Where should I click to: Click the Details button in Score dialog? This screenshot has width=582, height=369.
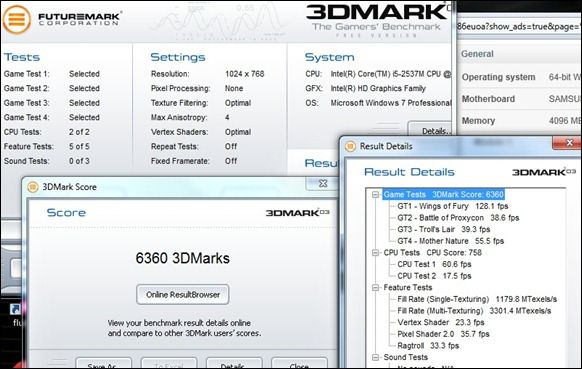click(x=234, y=363)
